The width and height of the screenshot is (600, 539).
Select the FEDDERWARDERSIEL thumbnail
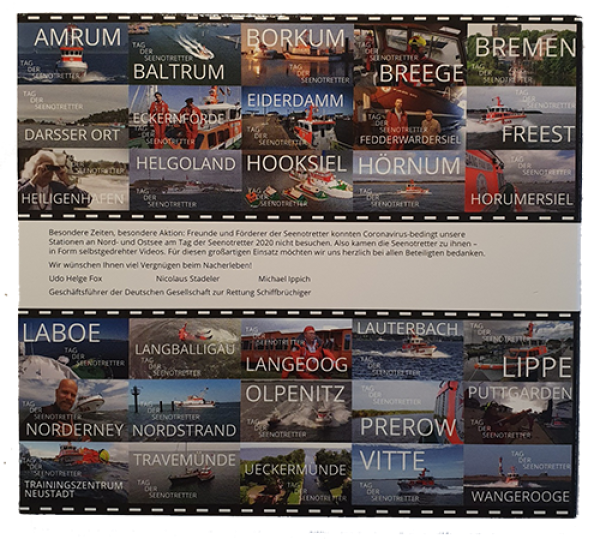coord(410,117)
